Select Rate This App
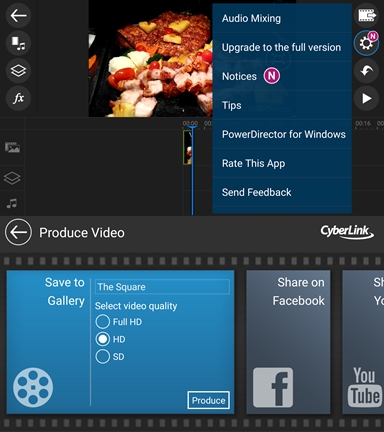Viewport: 384px width, 432px height. coord(282,163)
